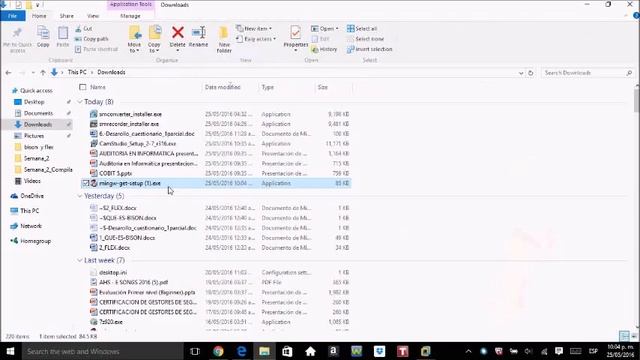Switch to the Manage ribbon tab
The image size is (640, 360).
coord(130,16)
